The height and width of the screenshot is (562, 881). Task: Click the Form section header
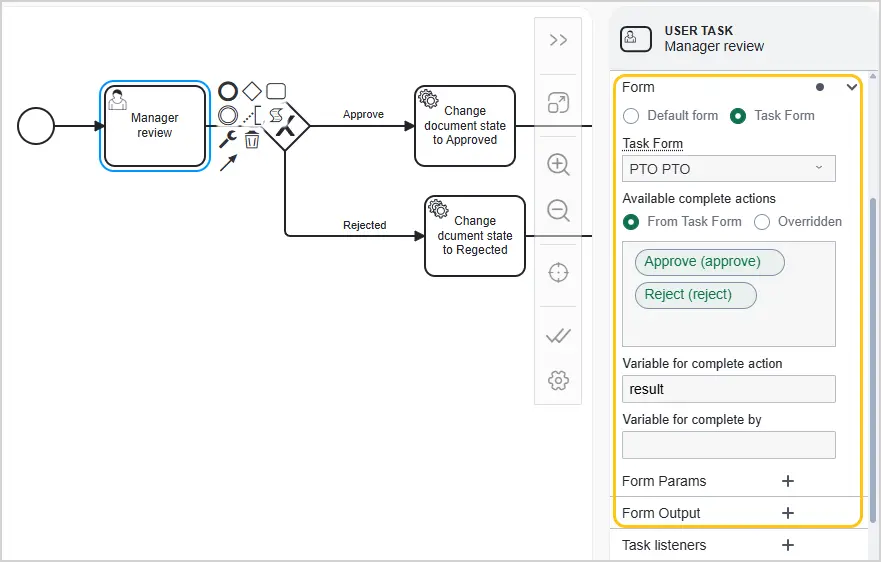(x=739, y=87)
